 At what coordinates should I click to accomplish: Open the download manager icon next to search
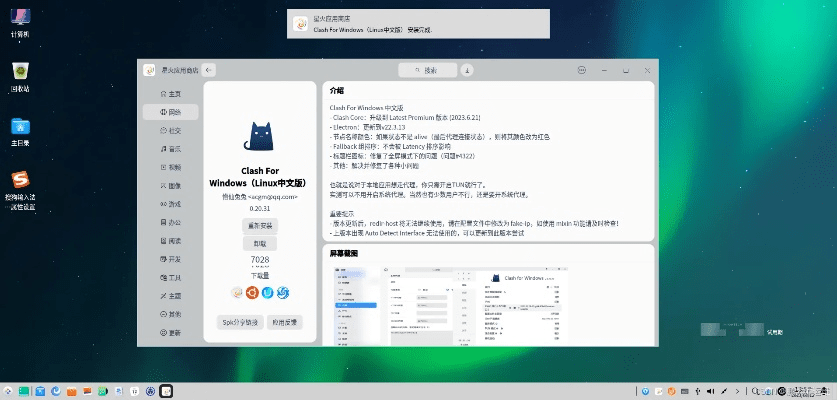tap(467, 70)
